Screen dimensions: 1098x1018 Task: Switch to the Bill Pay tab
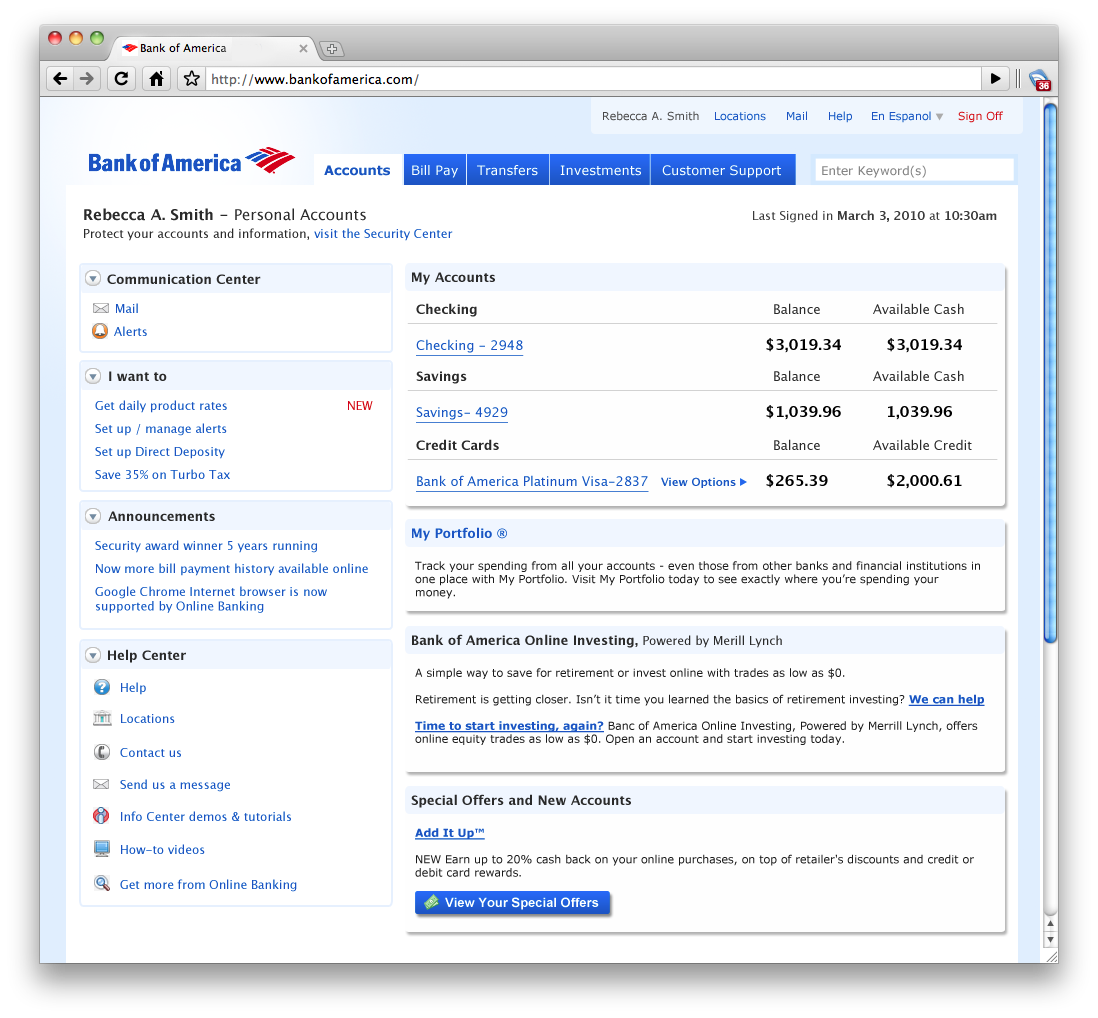coord(434,169)
